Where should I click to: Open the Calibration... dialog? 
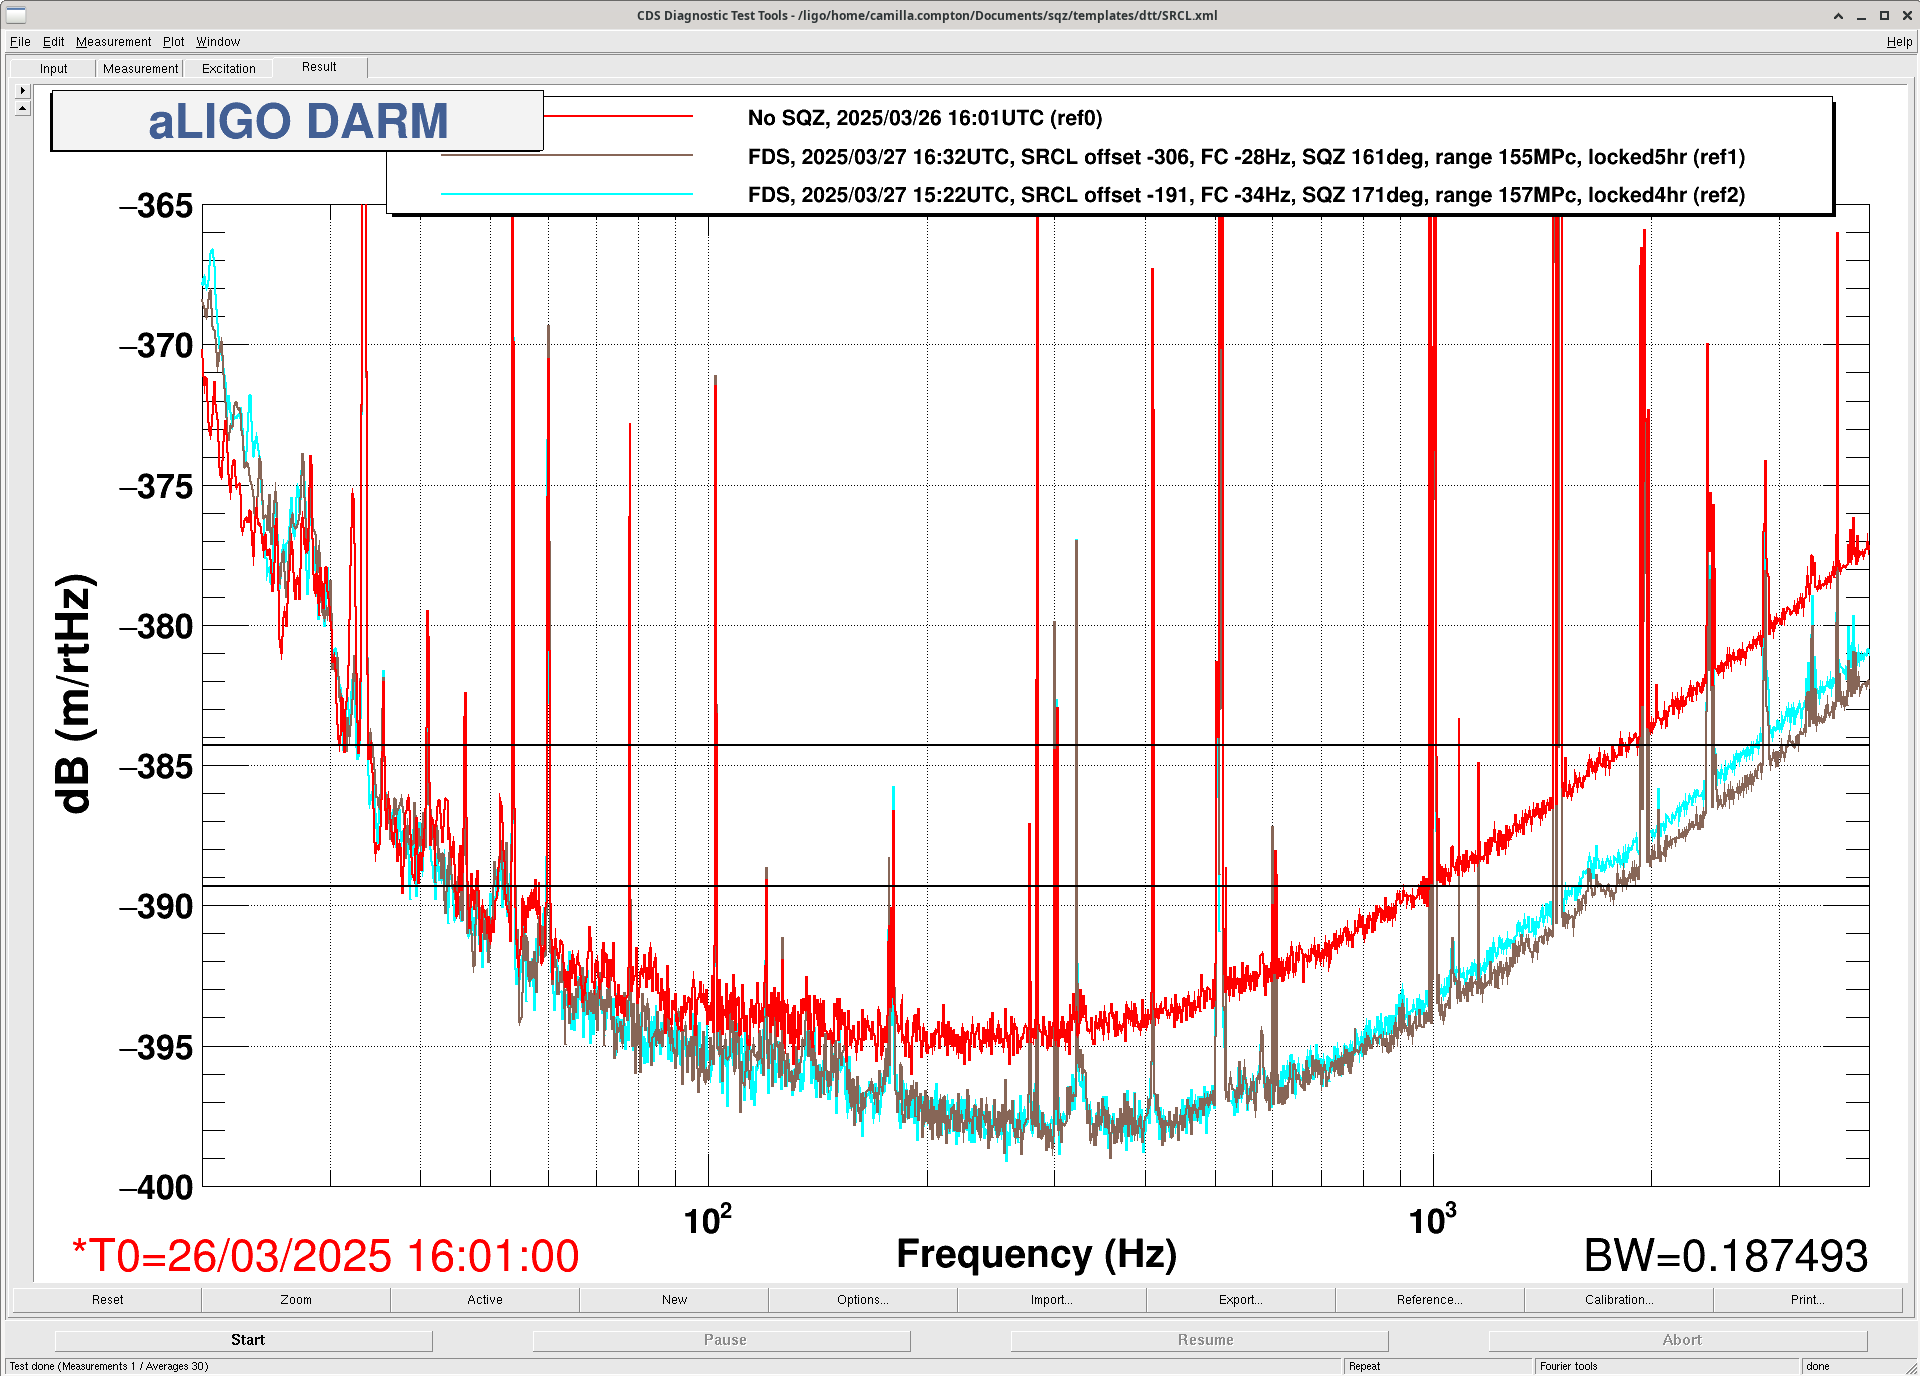point(1619,1300)
